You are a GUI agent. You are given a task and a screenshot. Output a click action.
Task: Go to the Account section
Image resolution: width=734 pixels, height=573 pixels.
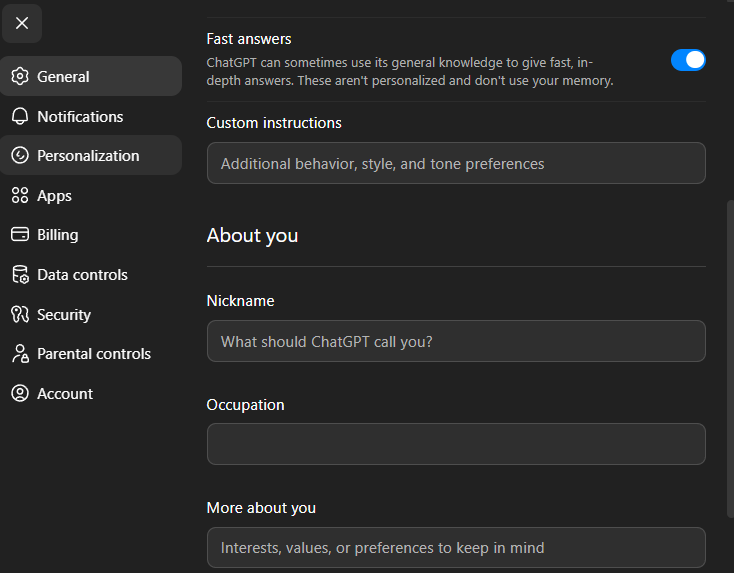91,393
